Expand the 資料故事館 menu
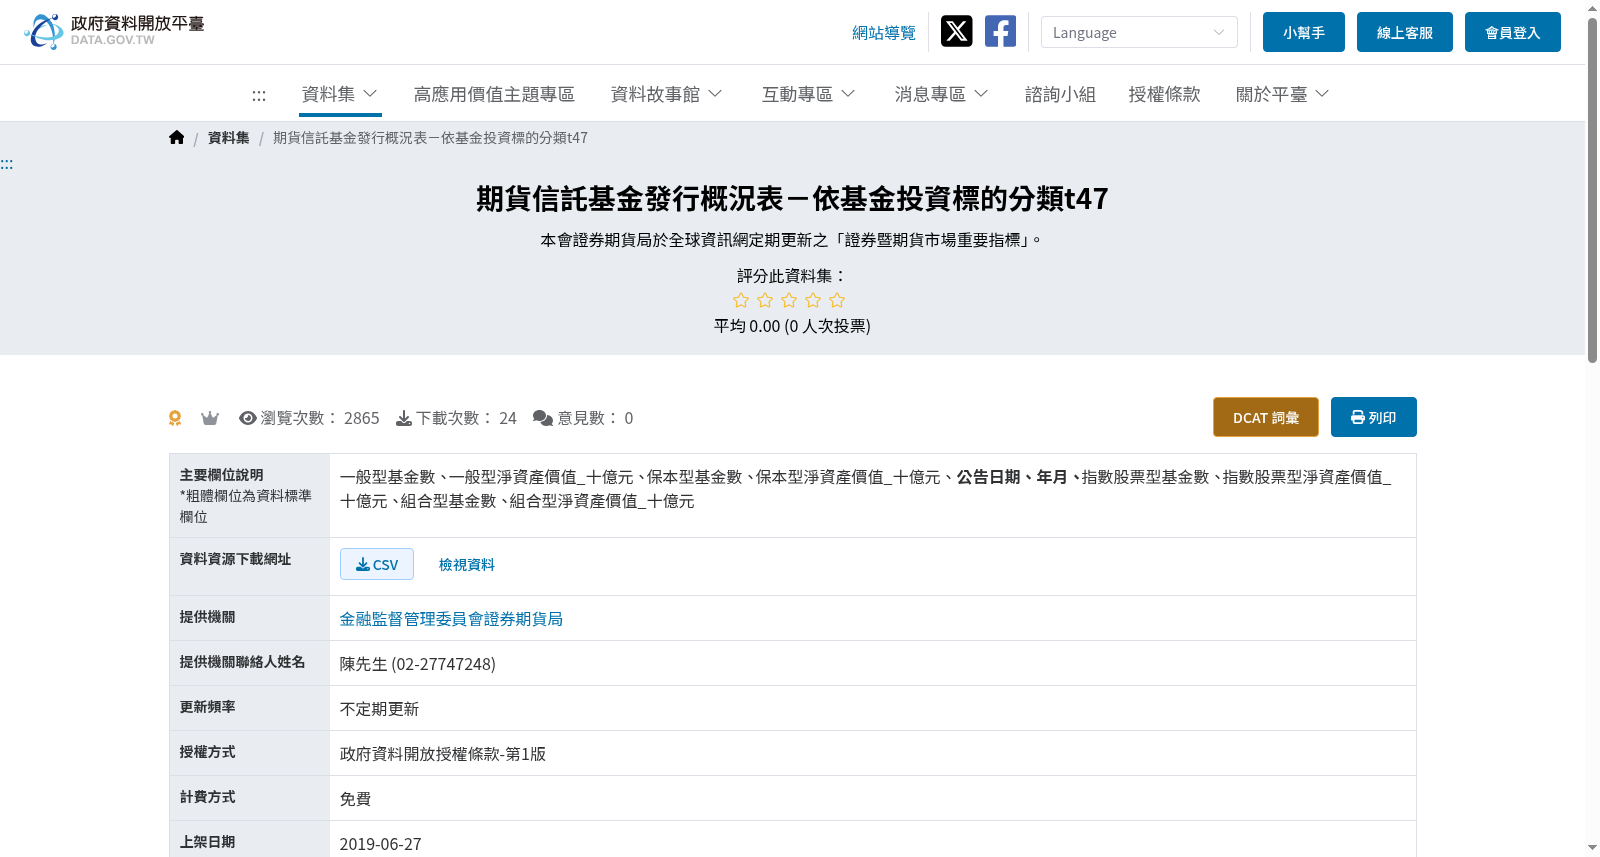Viewport: 1600px width, 857px height. pyautogui.click(x=667, y=94)
